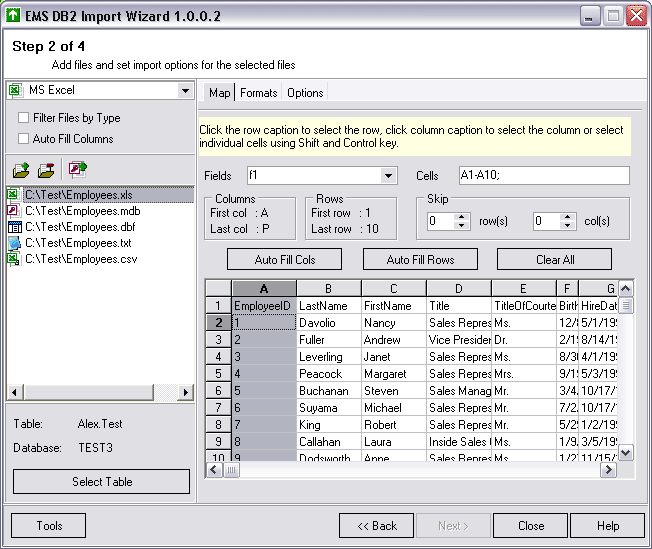This screenshot has width=652, height=549.
Task: Decrease the Skip rows spinner value
Action: 462,225
